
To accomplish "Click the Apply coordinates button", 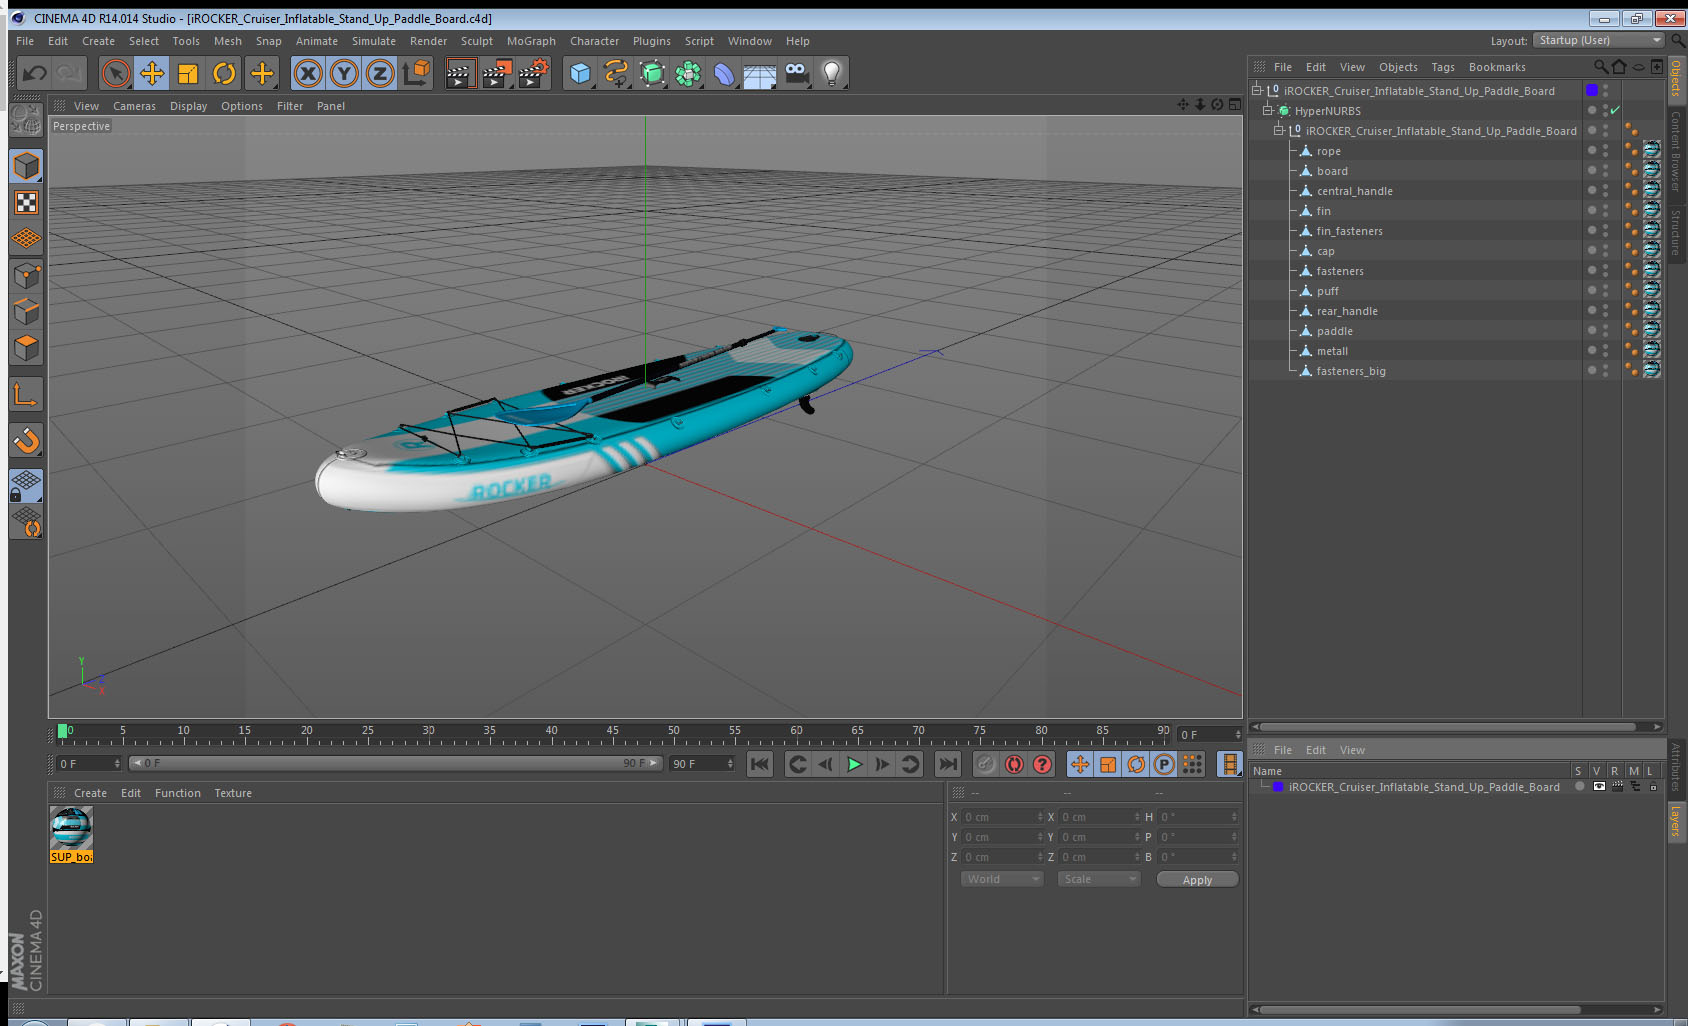I will tap(1197, 880).
